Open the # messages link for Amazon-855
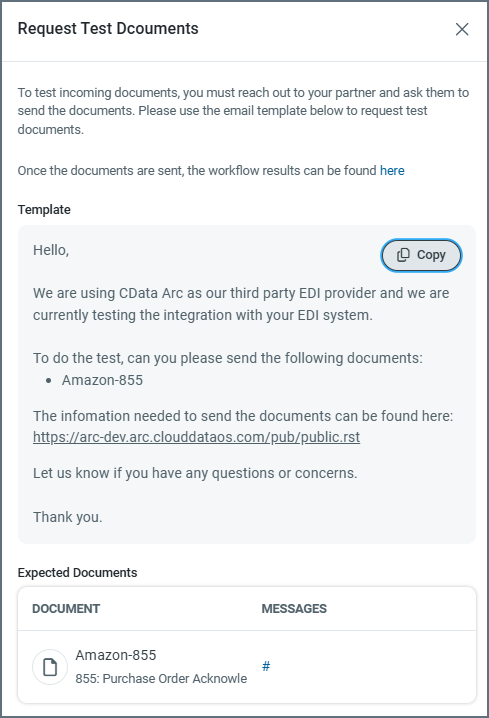This screenshot has height=718, width=489. [x=266, y=666]
